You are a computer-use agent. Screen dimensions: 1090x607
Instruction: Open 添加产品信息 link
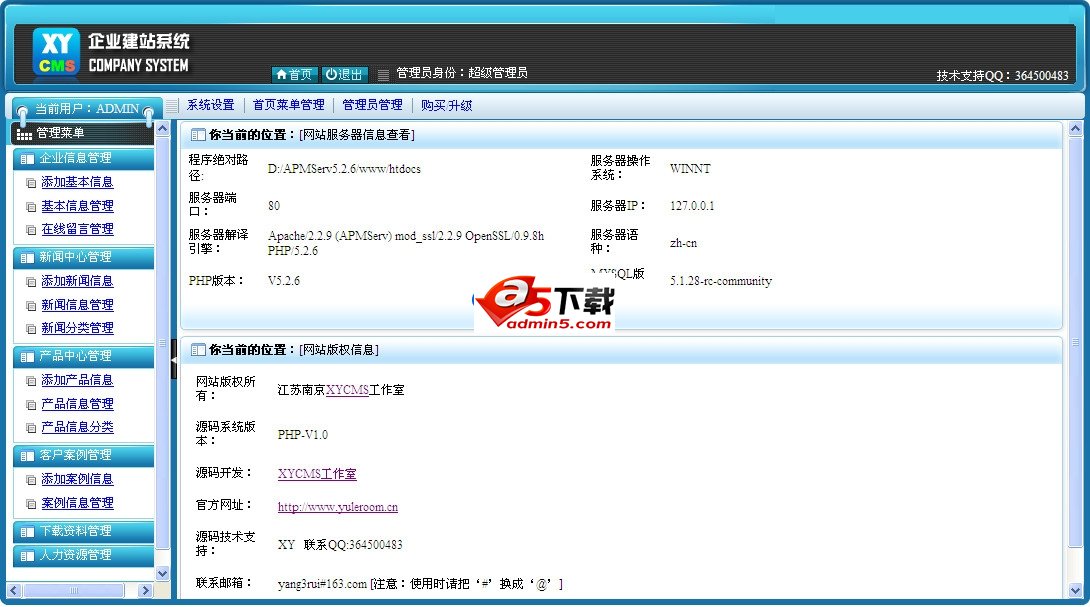77,380
